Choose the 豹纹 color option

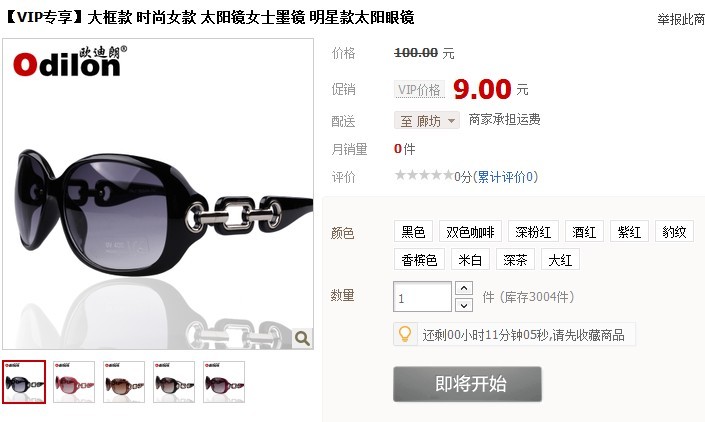pos(674,232)
